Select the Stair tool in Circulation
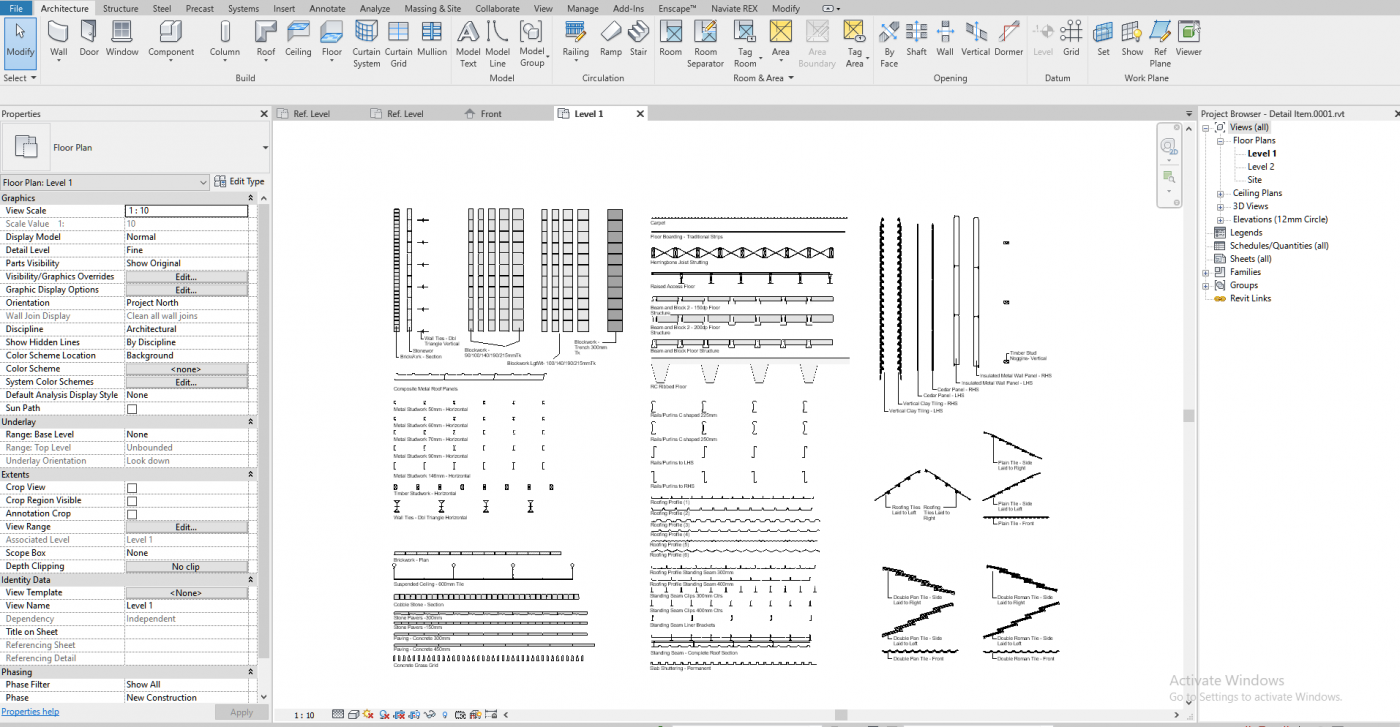 638,38
